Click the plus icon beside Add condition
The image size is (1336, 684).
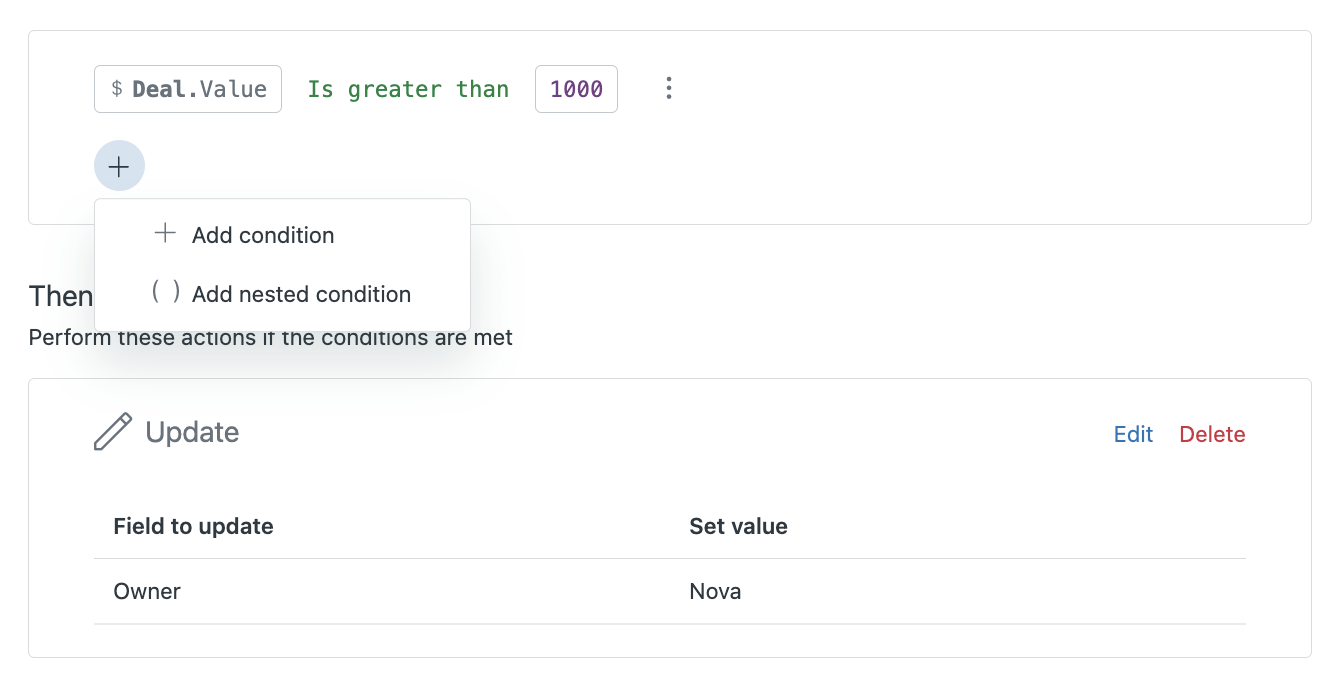tap(165, 234)
